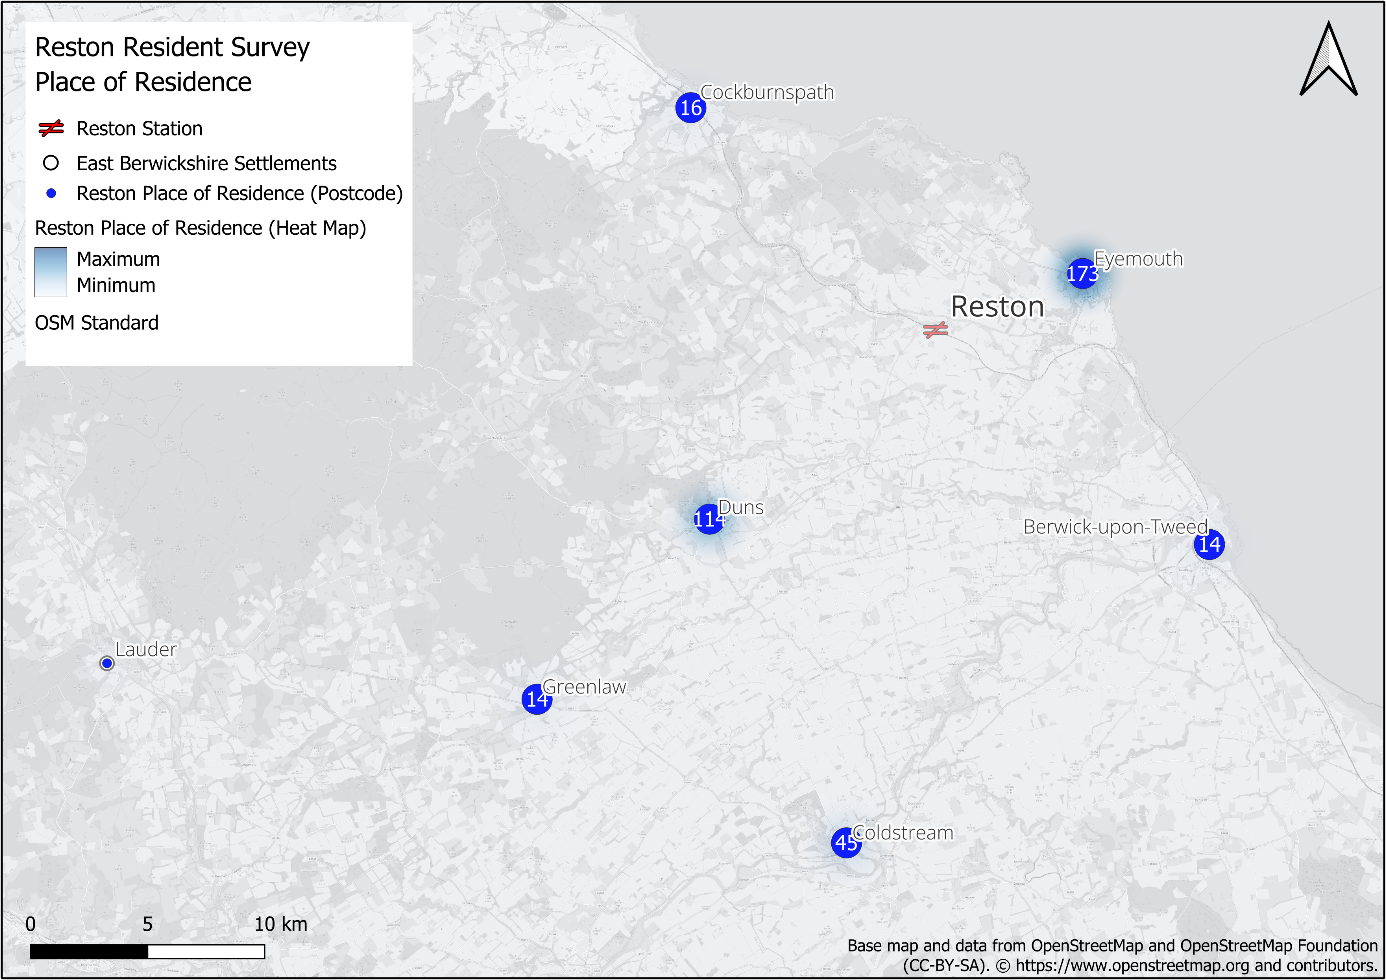The width and height of the screenshot is (1386, 980).
Task: Click 'Reston Place of Residence (Heat Map)' heading
Action: [x=201, y=228]
